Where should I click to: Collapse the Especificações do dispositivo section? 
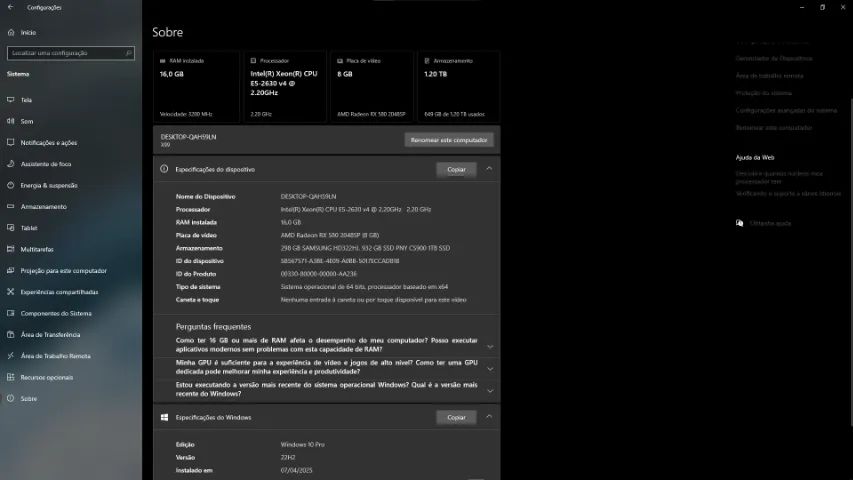(x=489, y=169)
